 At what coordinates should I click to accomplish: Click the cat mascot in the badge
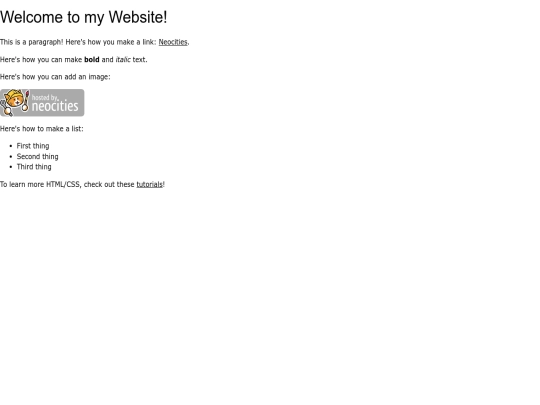pos(15,102)
